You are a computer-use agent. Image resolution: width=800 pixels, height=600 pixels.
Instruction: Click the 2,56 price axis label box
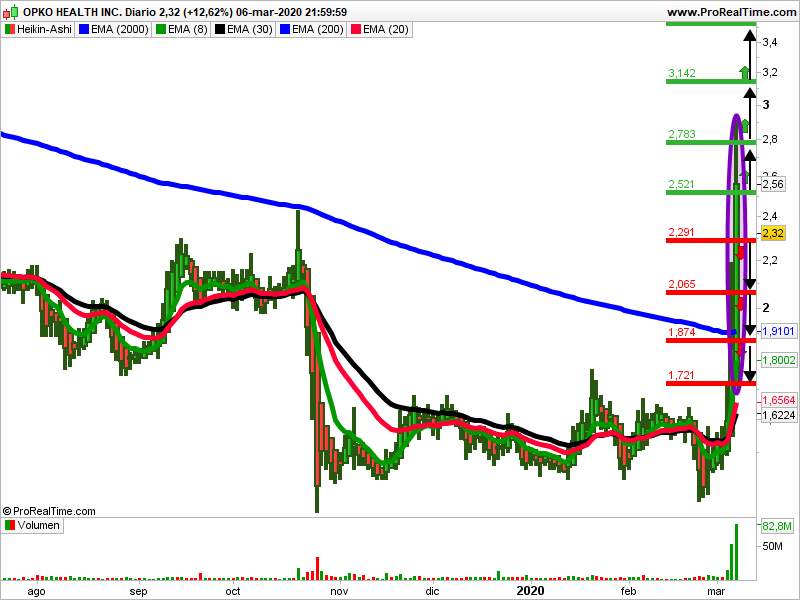772,184
